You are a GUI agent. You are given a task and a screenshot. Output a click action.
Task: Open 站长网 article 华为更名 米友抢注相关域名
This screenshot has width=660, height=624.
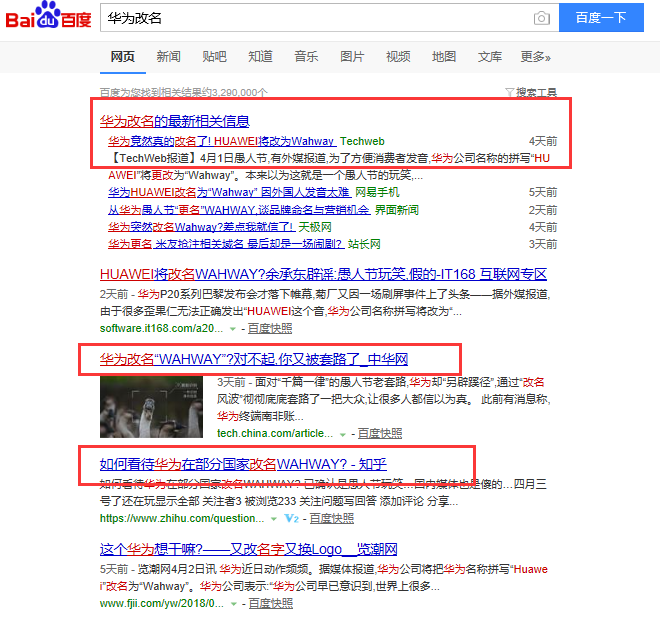226,244
